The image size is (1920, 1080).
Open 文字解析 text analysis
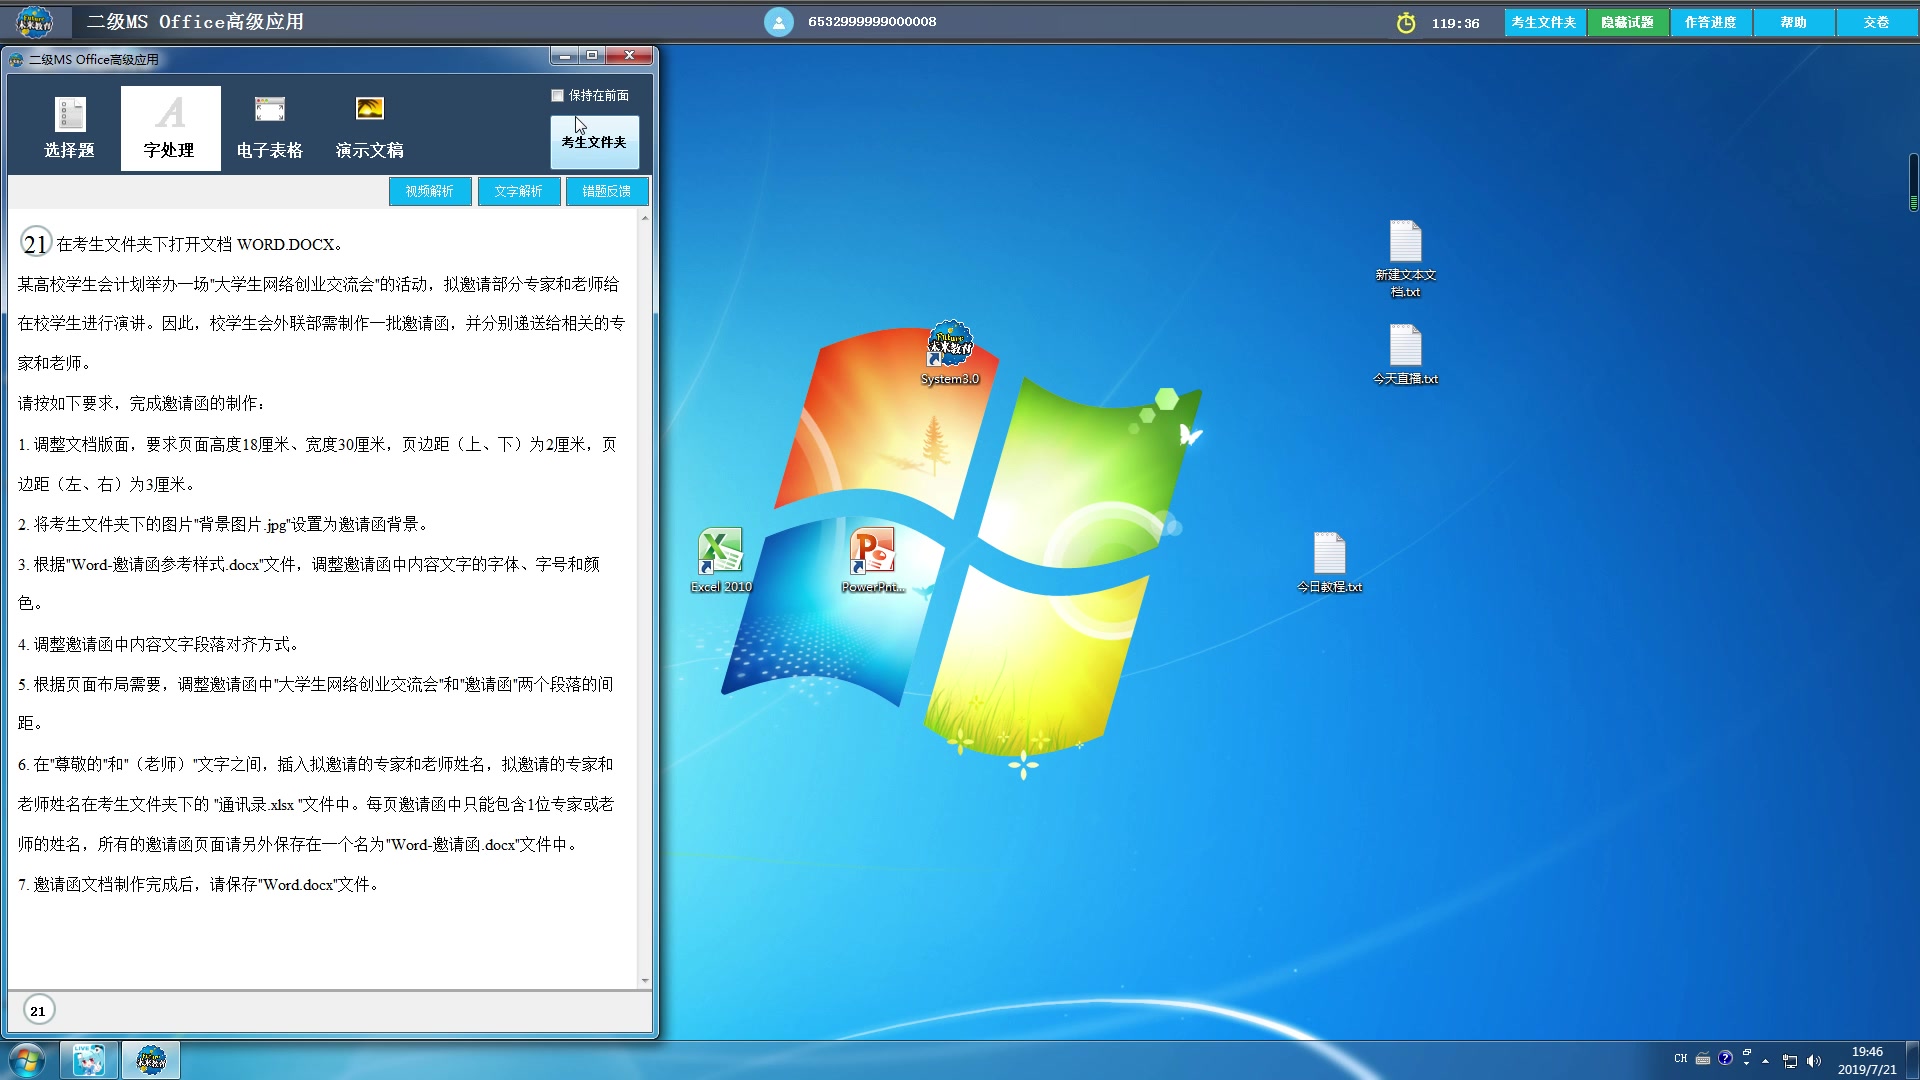click(x=519, y=190)
